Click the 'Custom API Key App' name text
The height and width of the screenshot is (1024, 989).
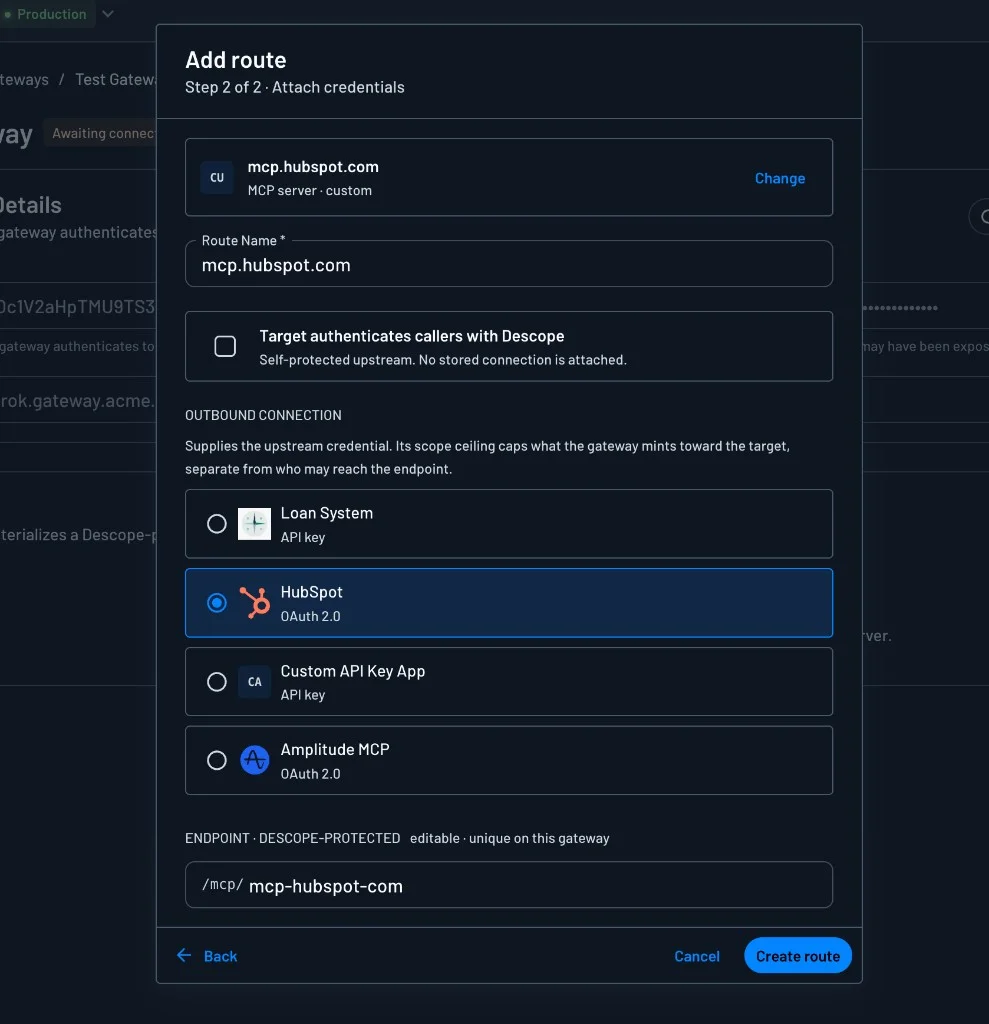tap(353, 671)
